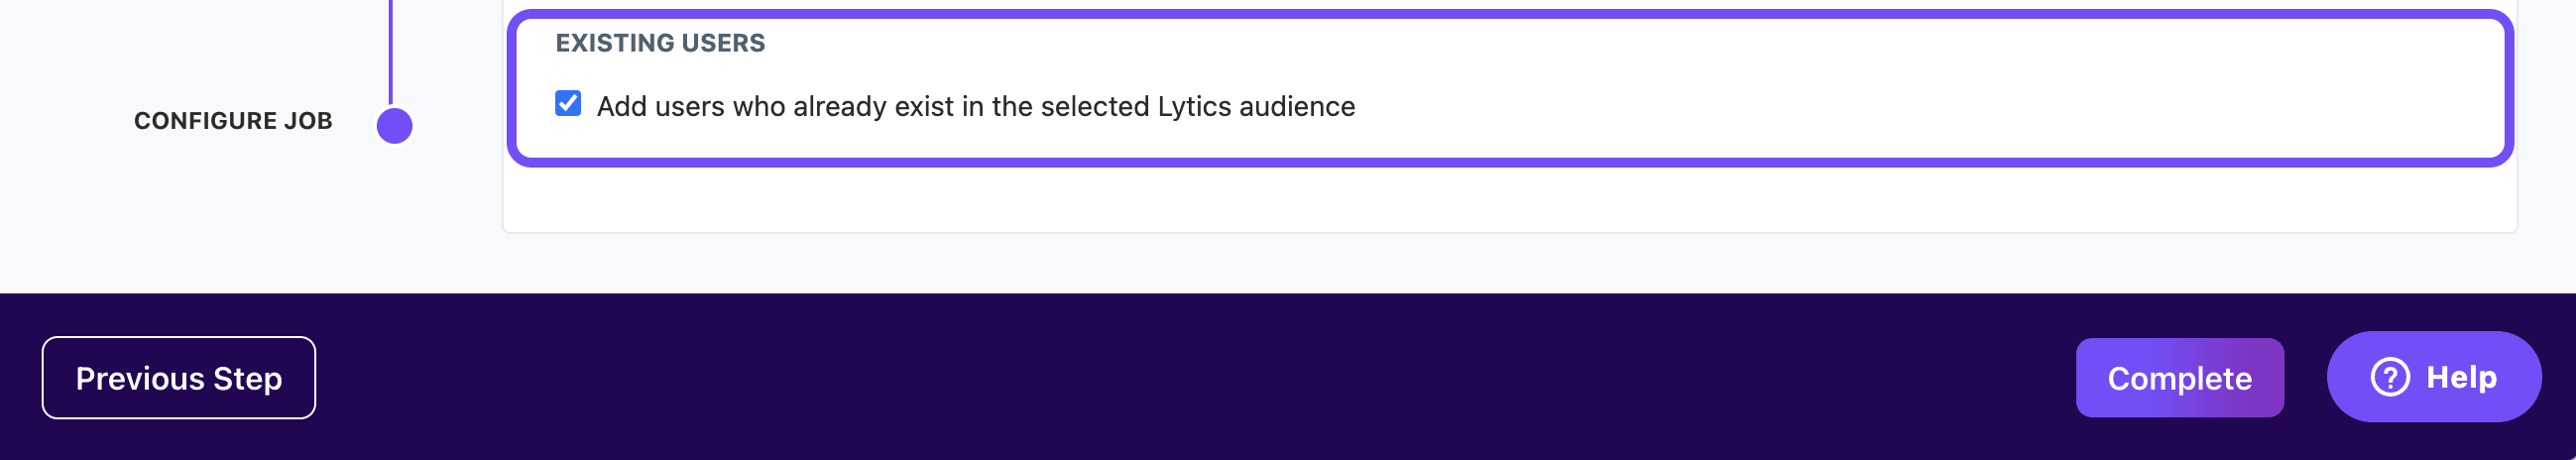This screenshot has width=2576, height=460.
Task: Click the word 'Help' on the help button
Action: click(x=2461, y=377)
